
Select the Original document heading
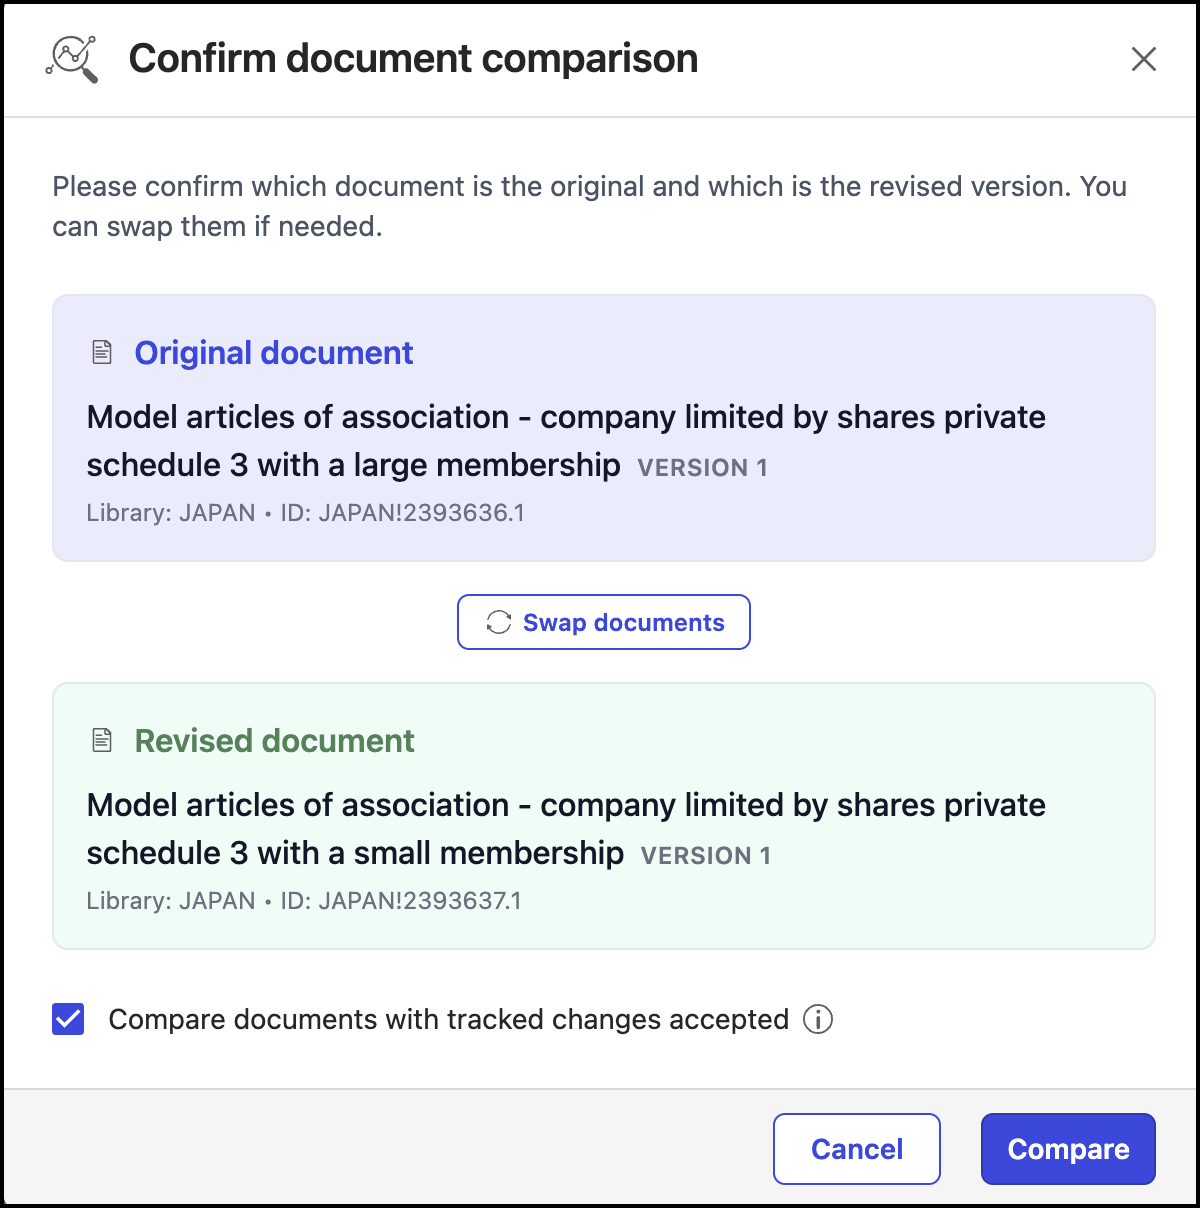pos(274,353)
